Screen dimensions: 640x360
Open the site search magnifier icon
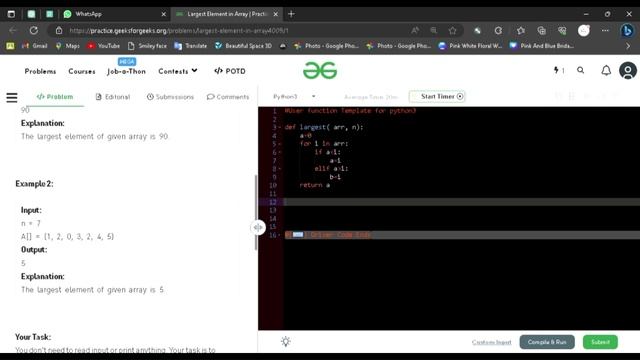click(580, 70)
